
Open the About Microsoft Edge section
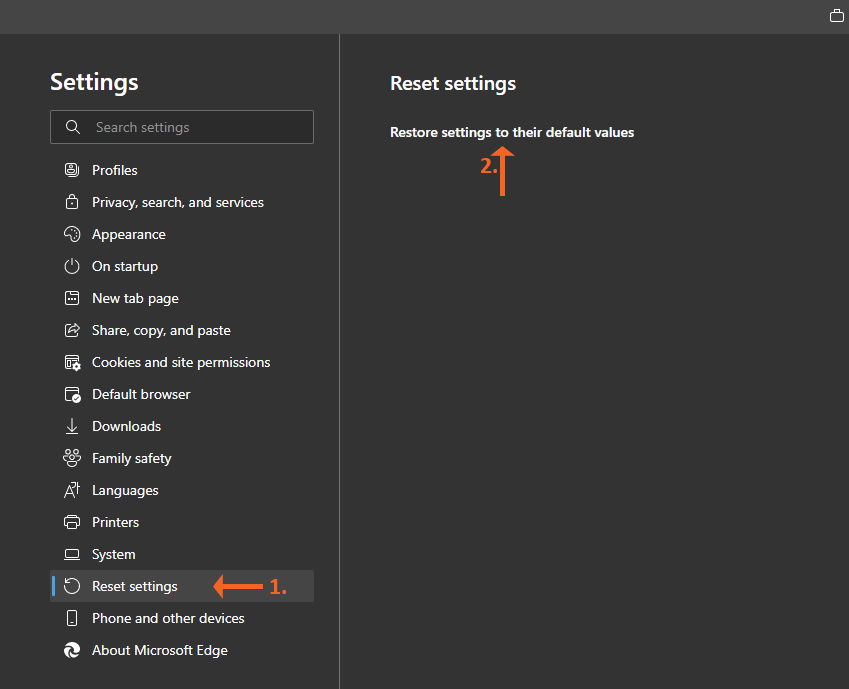coord(160,650)
